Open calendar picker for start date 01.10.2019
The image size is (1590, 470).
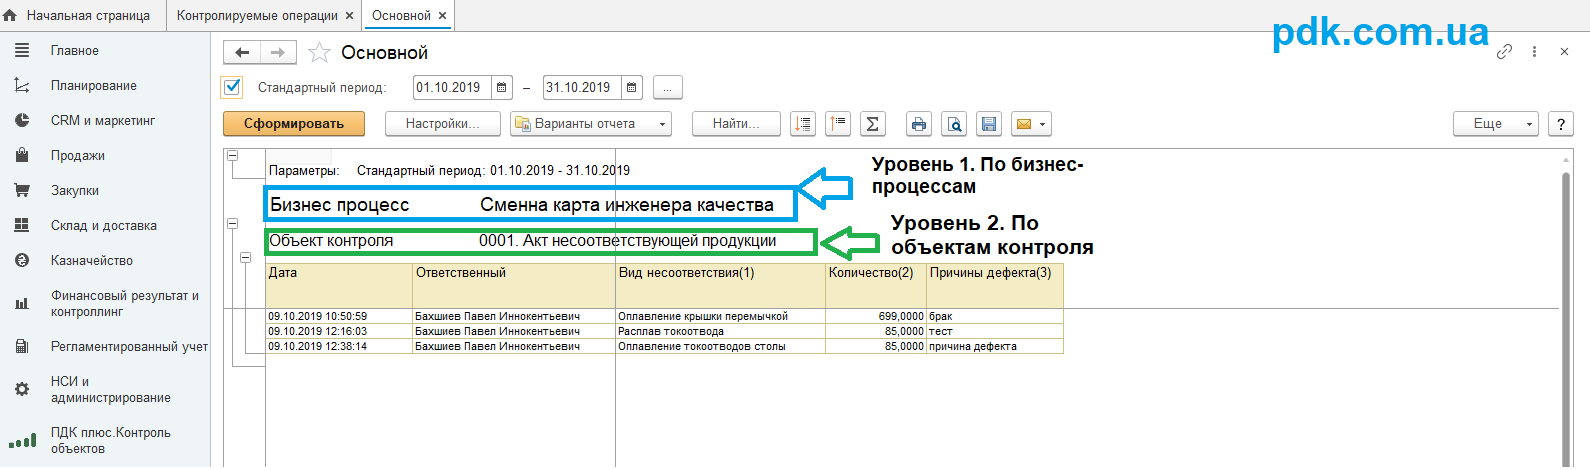[x=502, y=87]
